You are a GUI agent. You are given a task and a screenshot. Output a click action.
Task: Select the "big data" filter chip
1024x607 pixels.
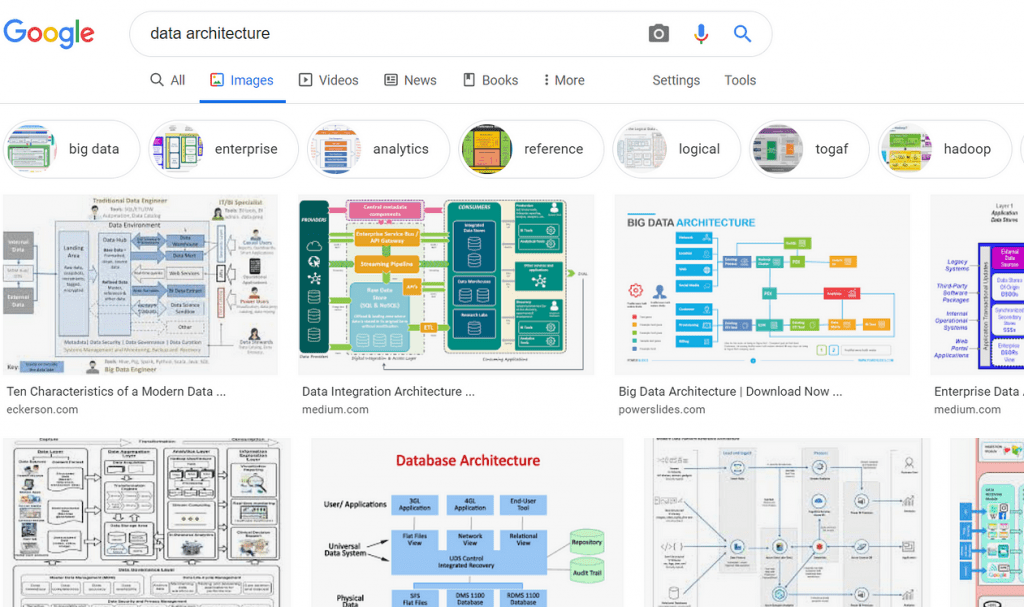coord(71,149)
